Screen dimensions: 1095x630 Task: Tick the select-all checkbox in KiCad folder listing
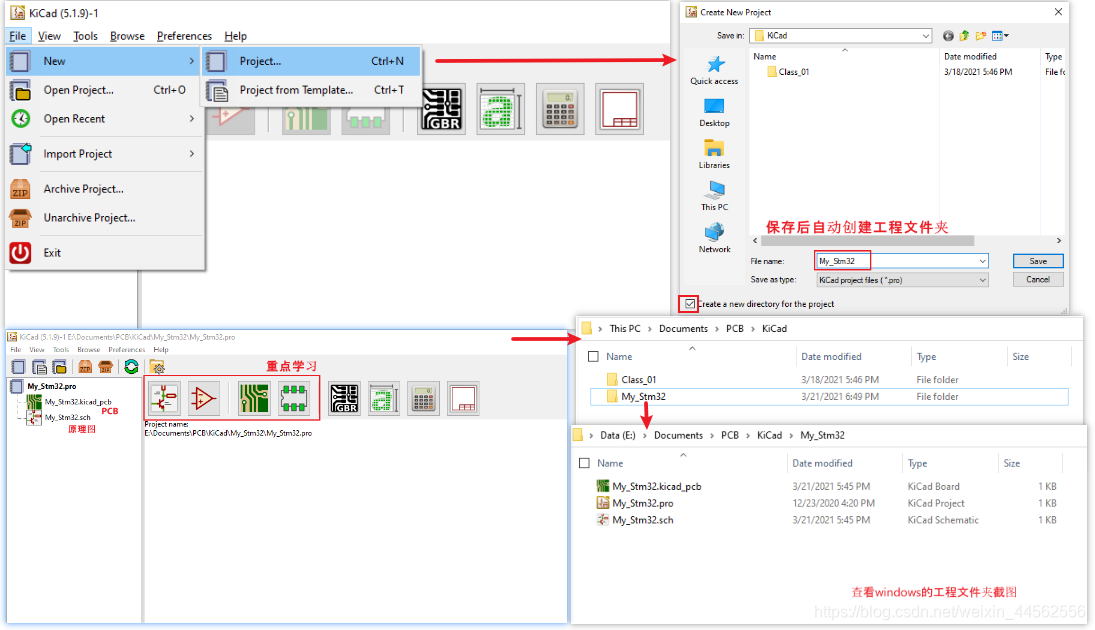tap(594, 357)
